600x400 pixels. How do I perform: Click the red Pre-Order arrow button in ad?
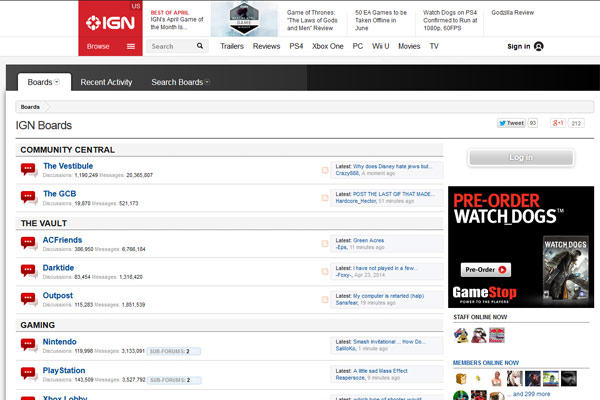[486, 269]
